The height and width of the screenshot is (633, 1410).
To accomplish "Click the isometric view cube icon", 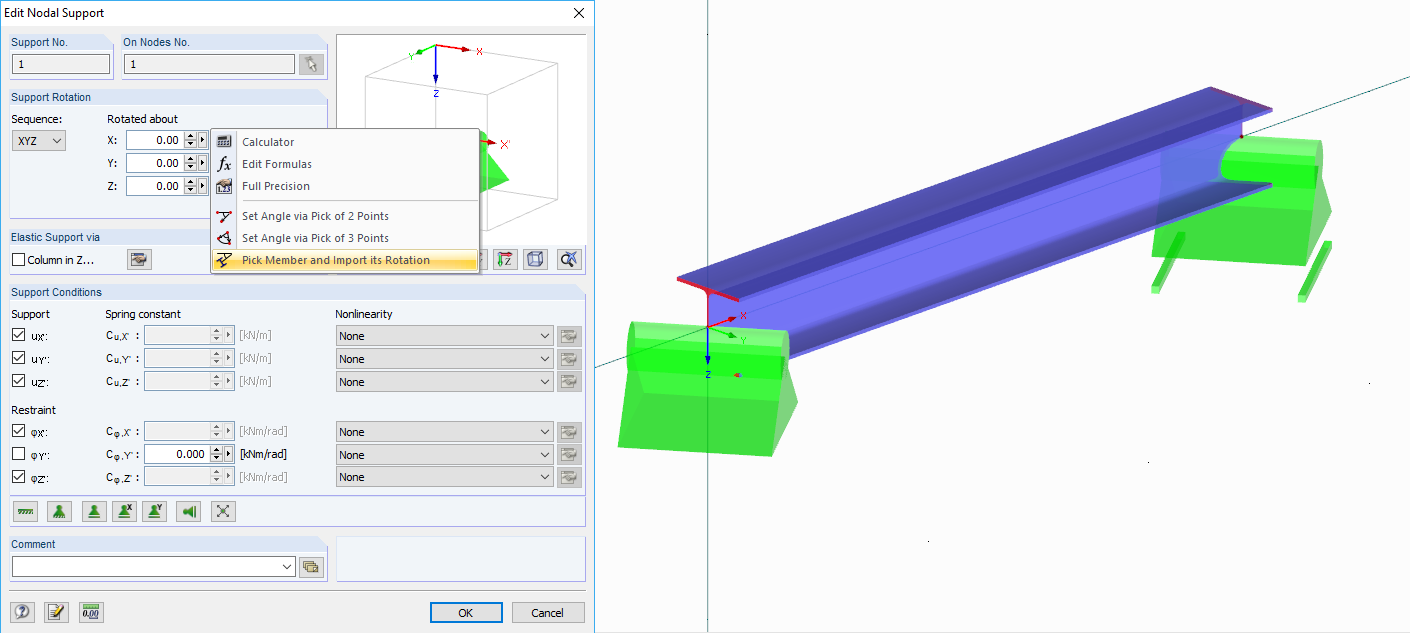I will tap(535, 259).
